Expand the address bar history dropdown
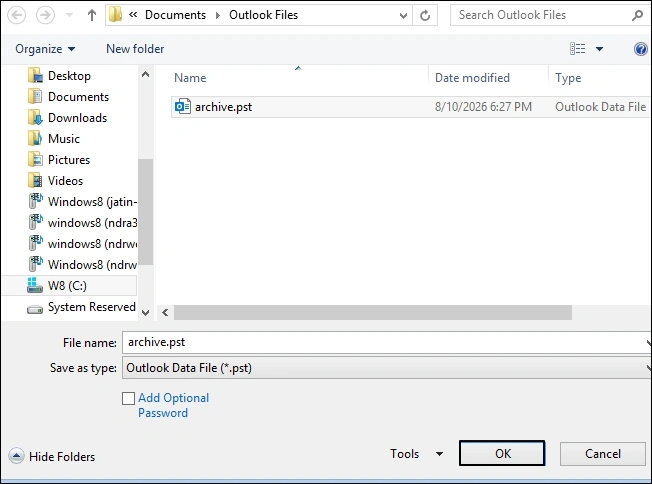This screenshot has height=484, width=652. pyautogui.click(x=403, y=16)
